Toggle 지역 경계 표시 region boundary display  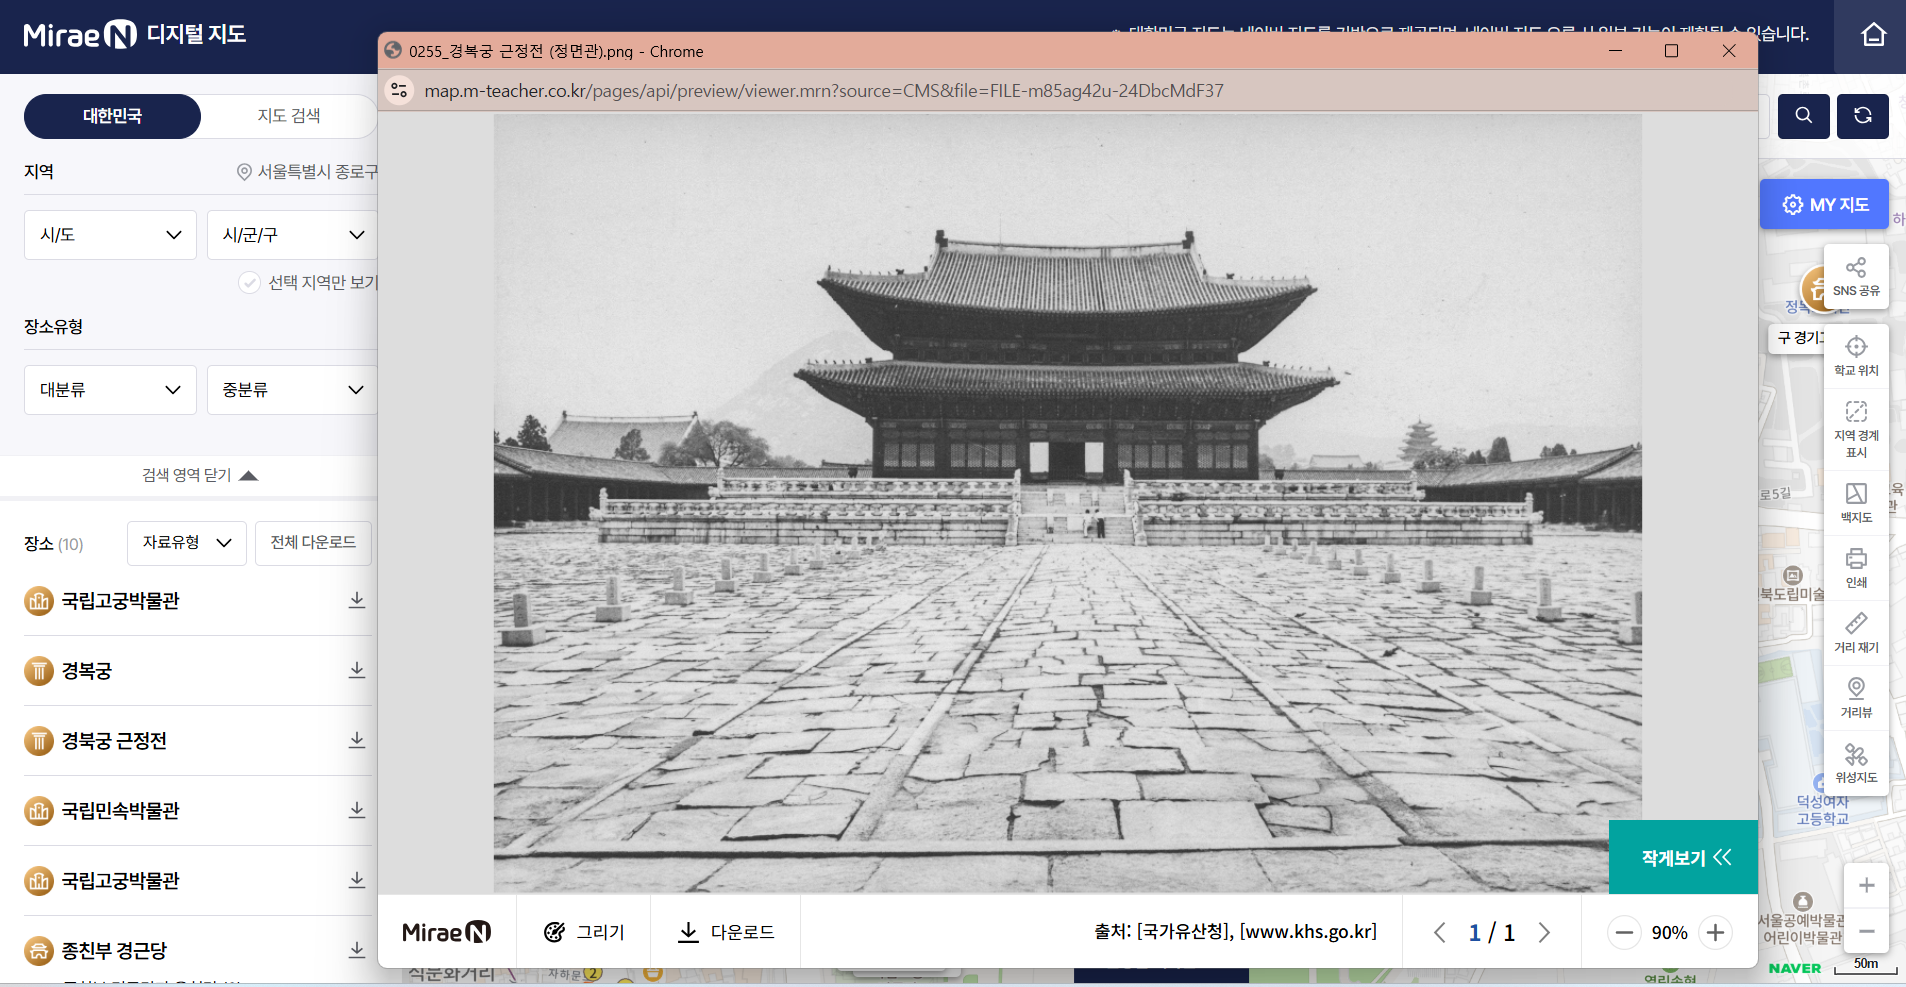click(1856, 427)
